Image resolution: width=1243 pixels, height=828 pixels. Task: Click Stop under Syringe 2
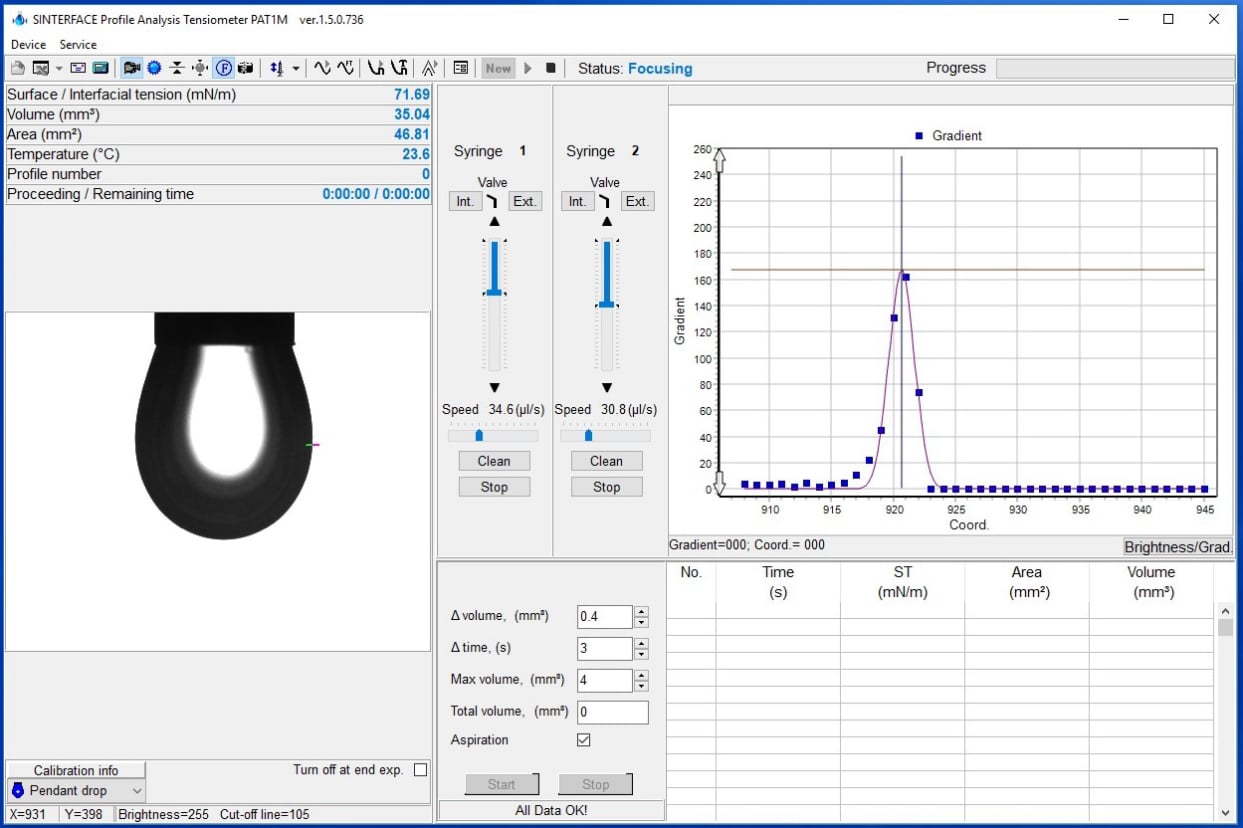pos(606,487)
